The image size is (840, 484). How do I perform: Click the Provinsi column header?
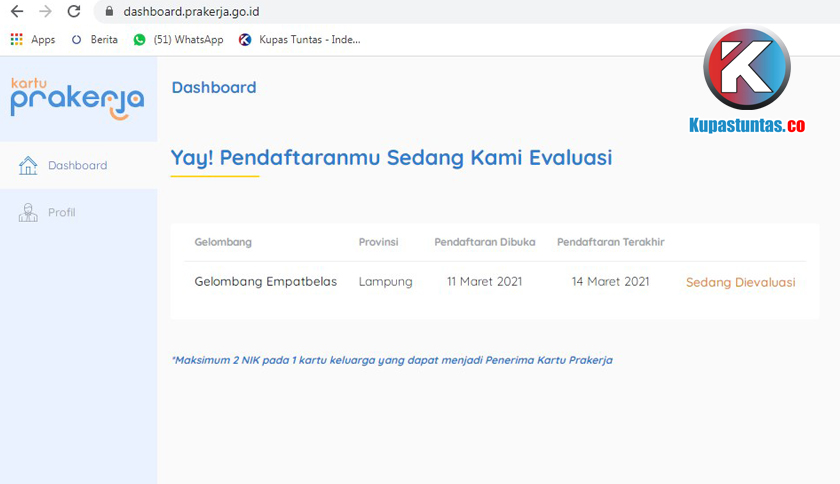coord(378,242)
